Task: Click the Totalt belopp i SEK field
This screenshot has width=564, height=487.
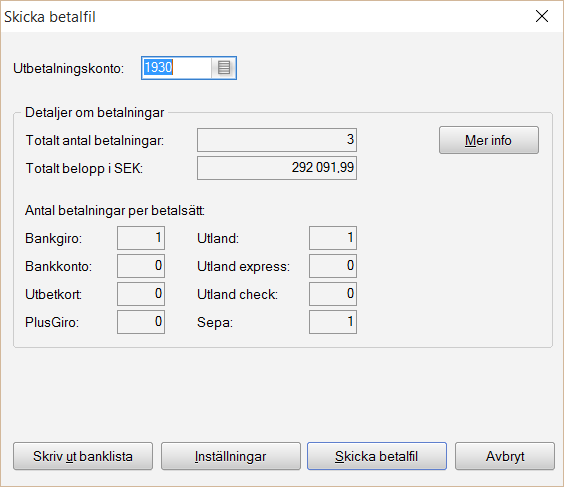Action: pos(277,168)
